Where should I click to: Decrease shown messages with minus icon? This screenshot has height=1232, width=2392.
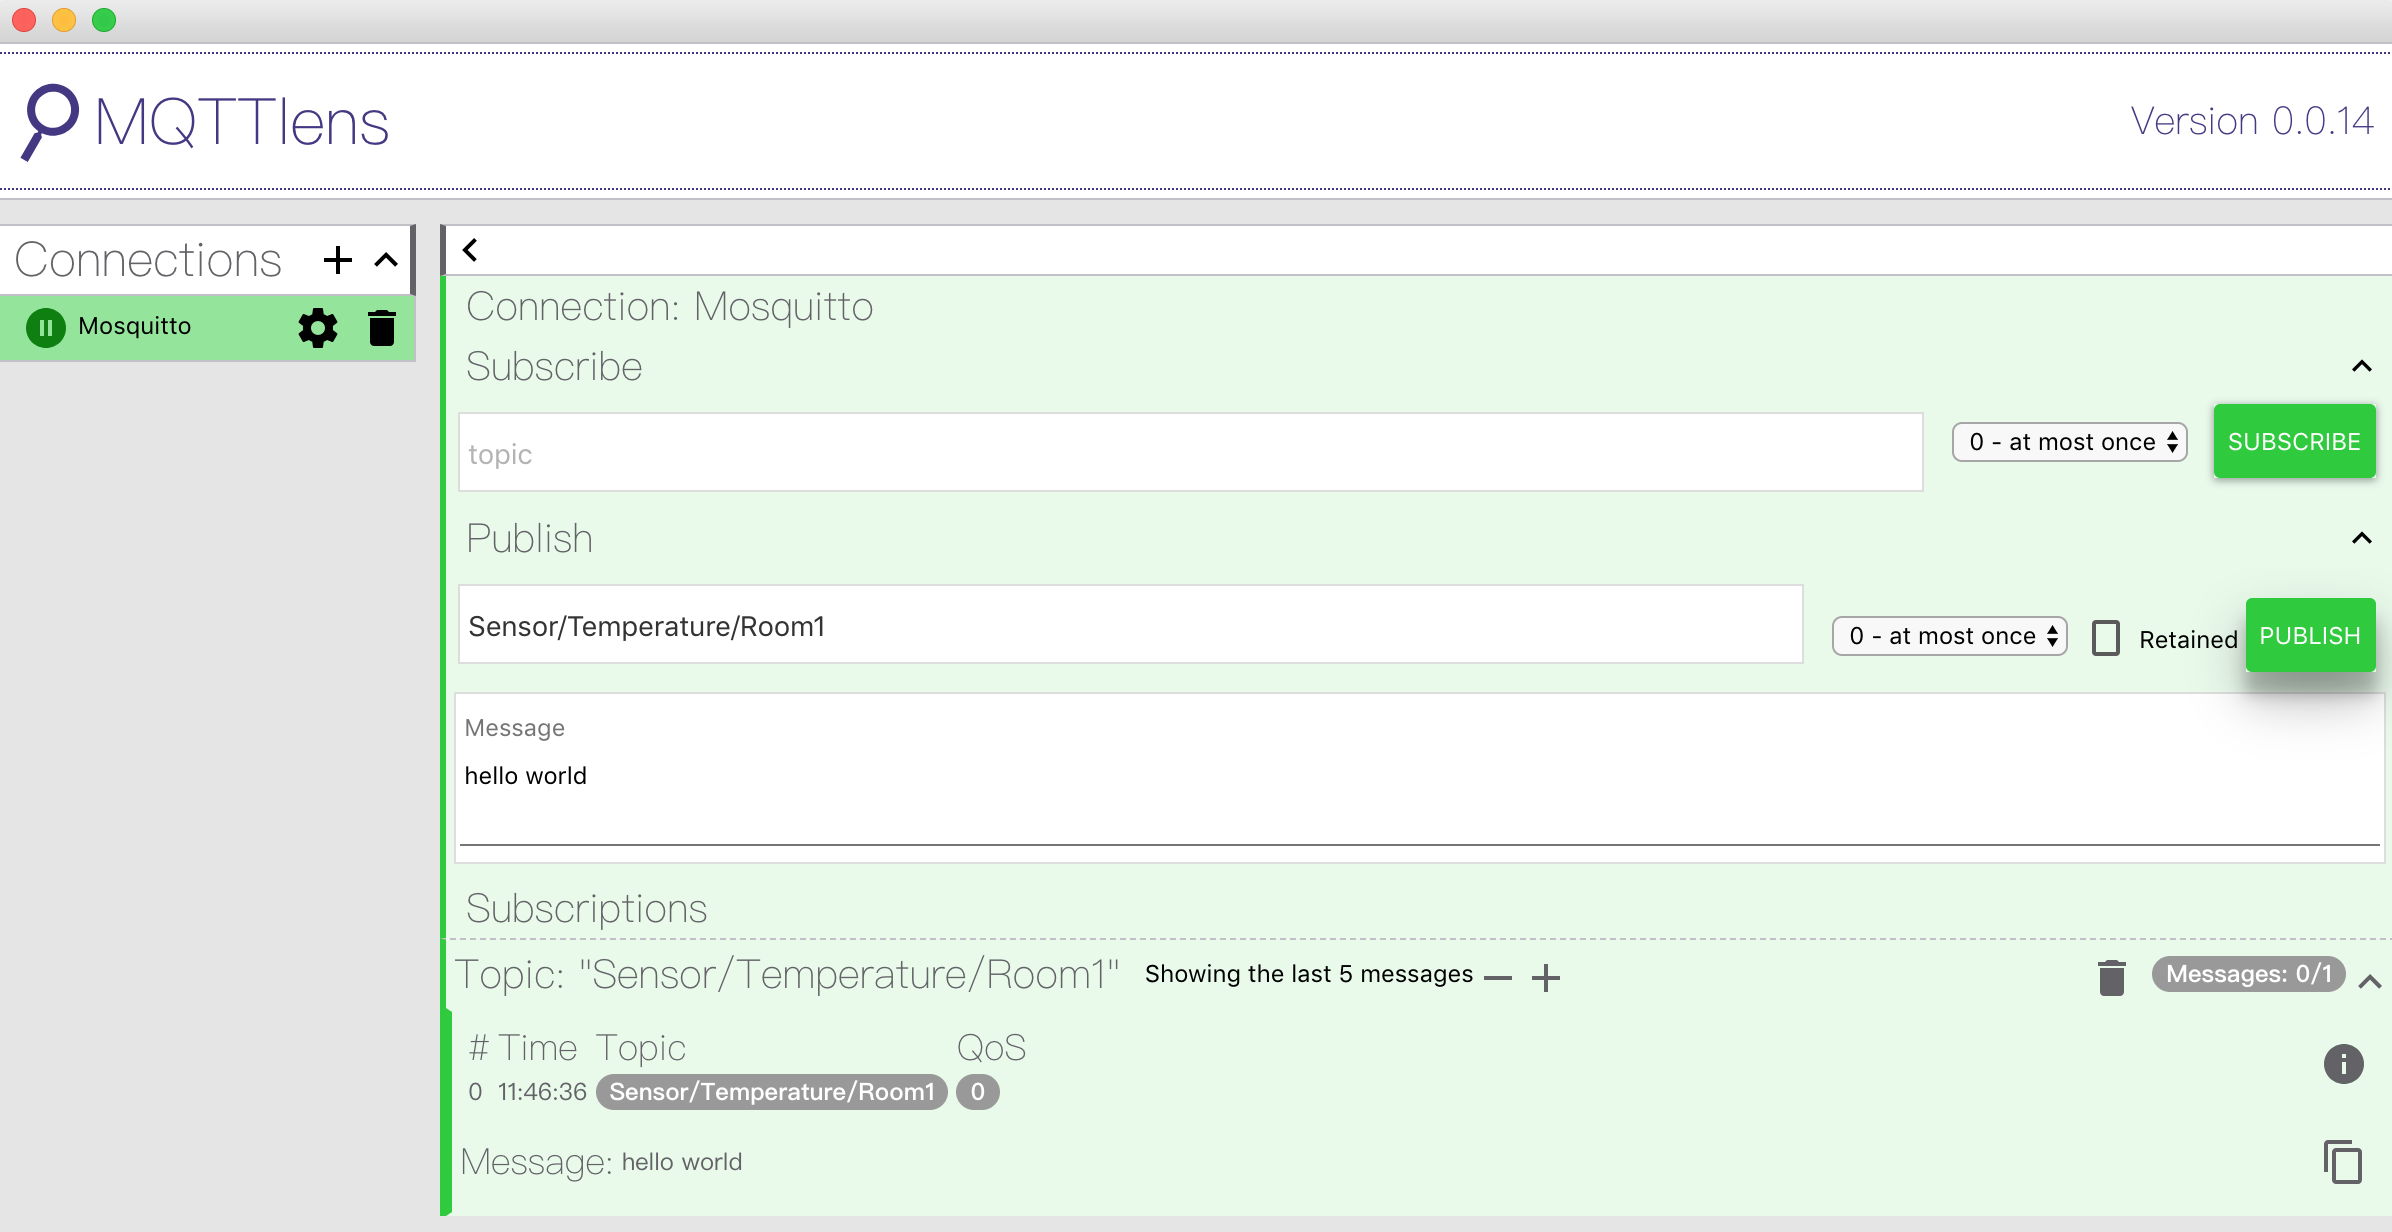click(x=1498, y=977)
